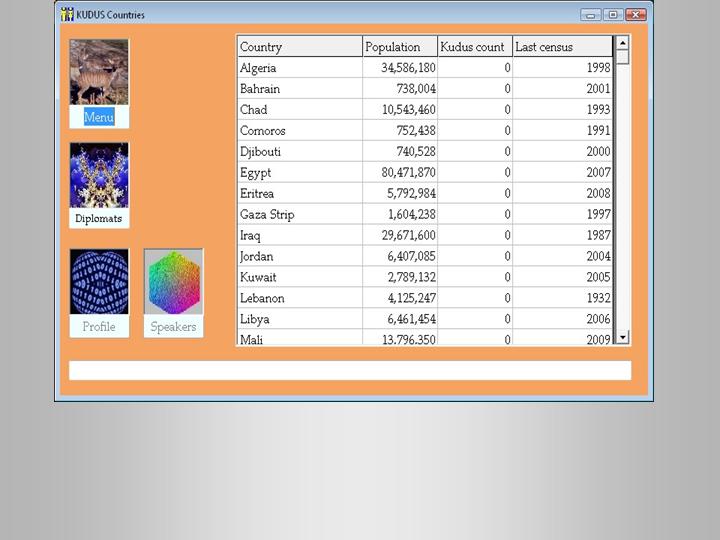The image size is (720, 540).
Task: Open the Diplomats fractal icon
Action: (99, 175)
